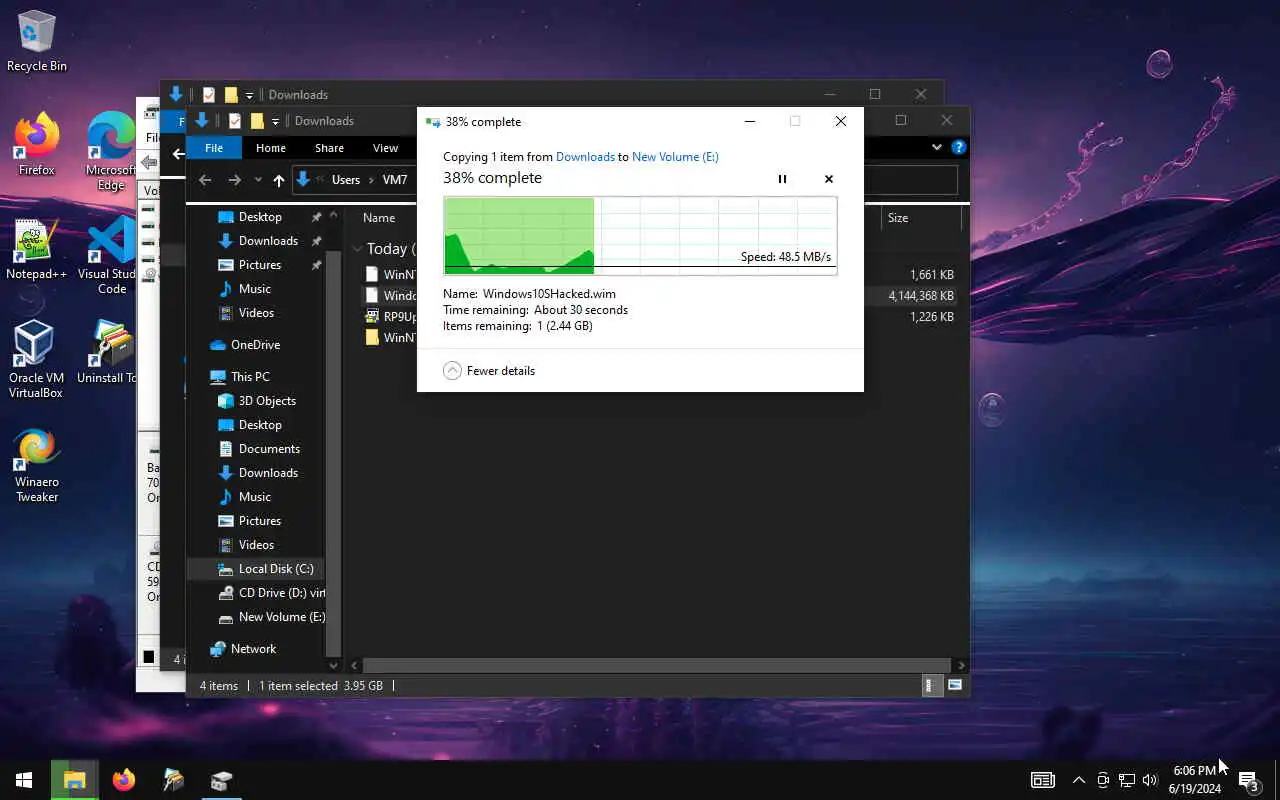Open File Explorer from the taskbar

[x=74, y=780]
